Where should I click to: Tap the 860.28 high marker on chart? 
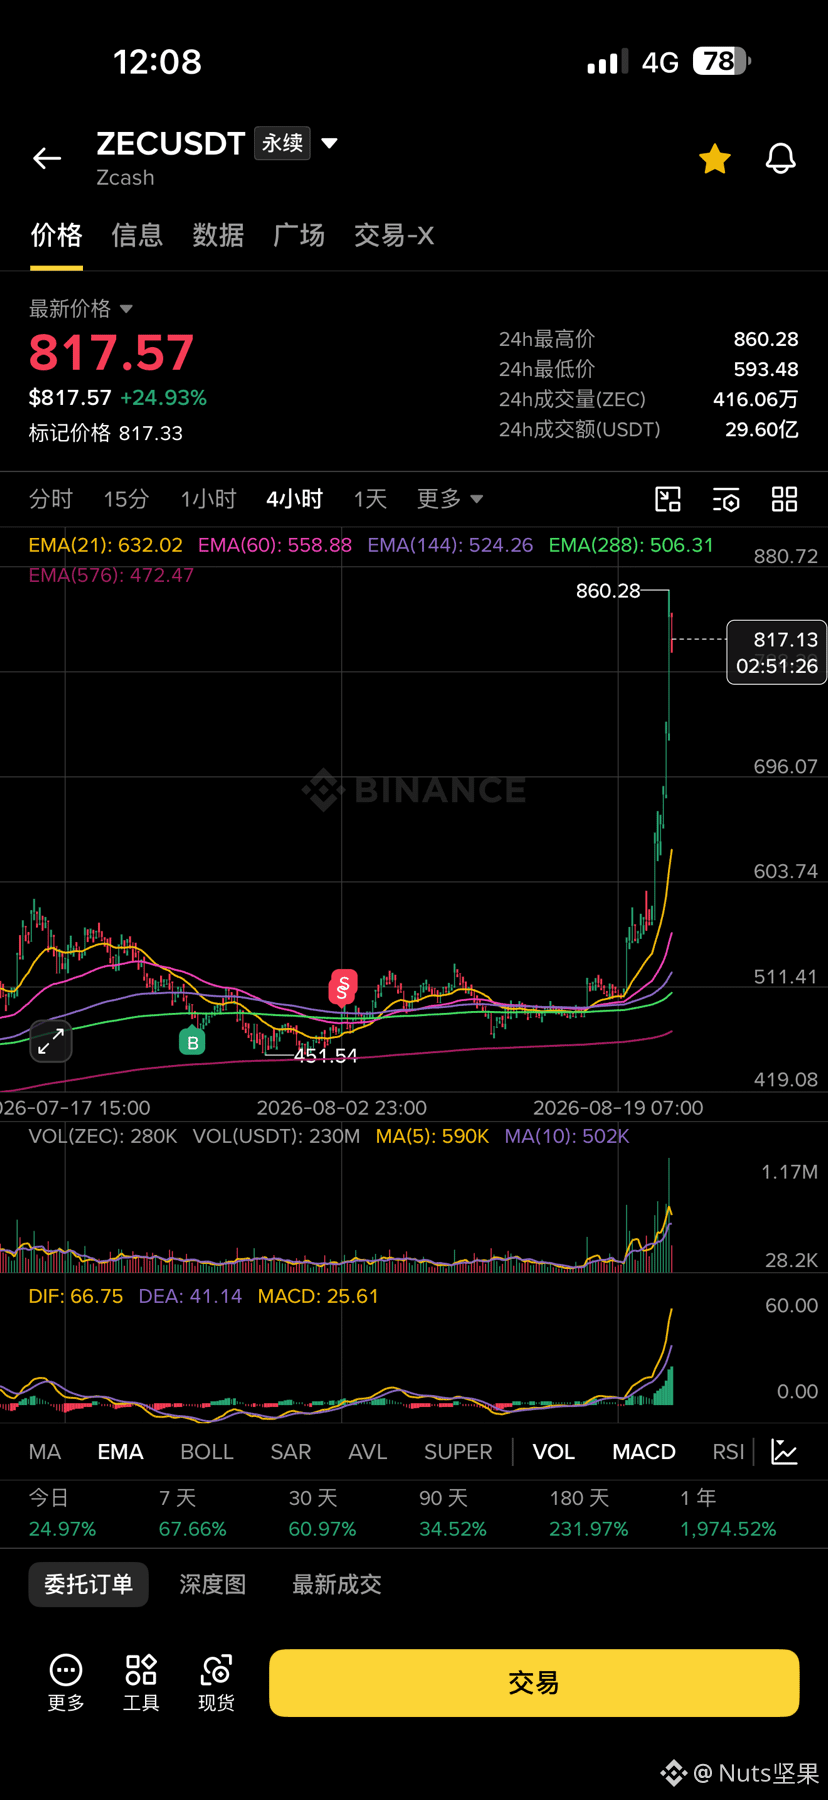tap(608, 591)
